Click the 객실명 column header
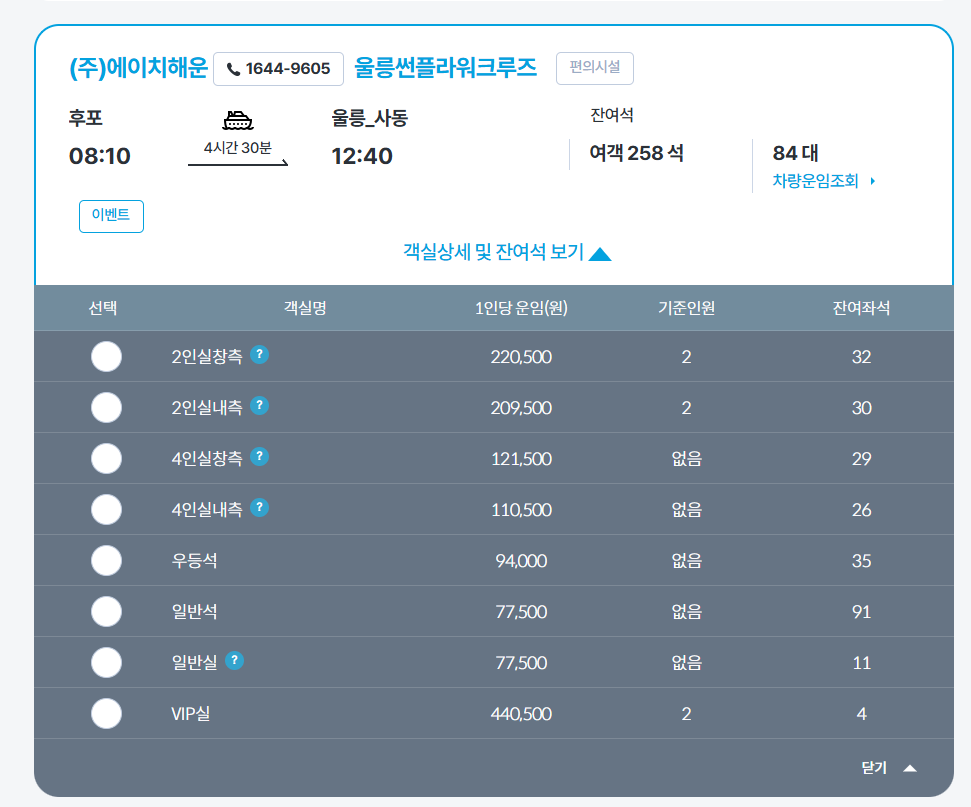The width and height of the screenshot is (971, 807). point(305,308)
